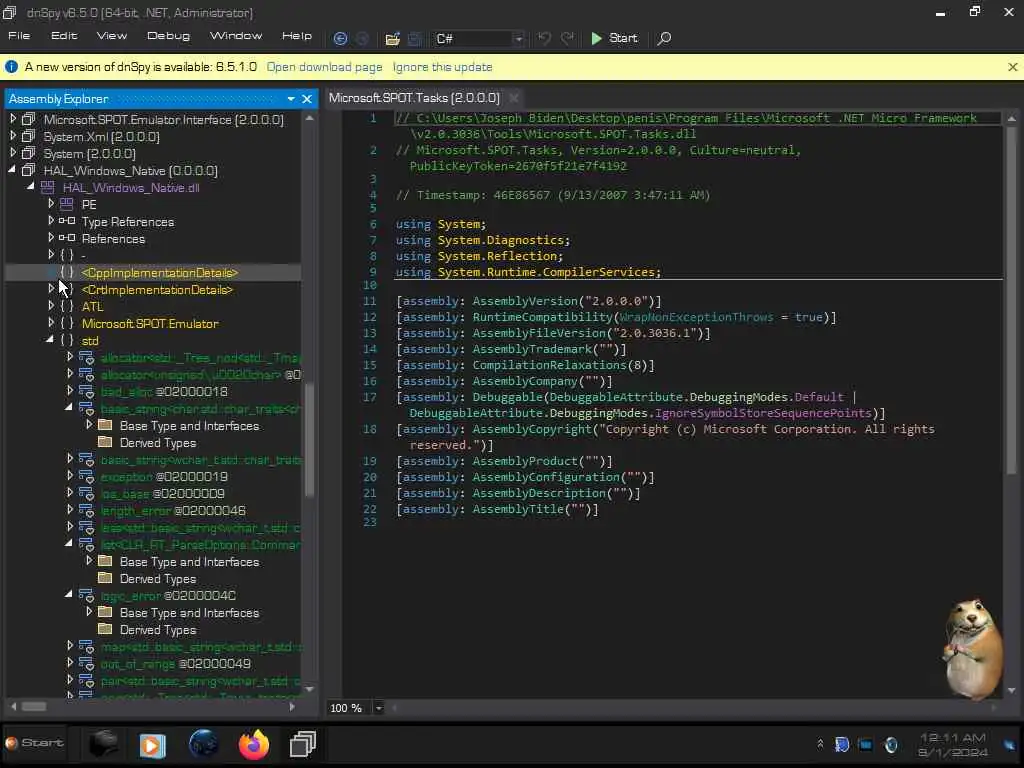This screenshot has width=1024, height=768.
Task: Open Firefox from the taskbar
Action: click(254, 744)
